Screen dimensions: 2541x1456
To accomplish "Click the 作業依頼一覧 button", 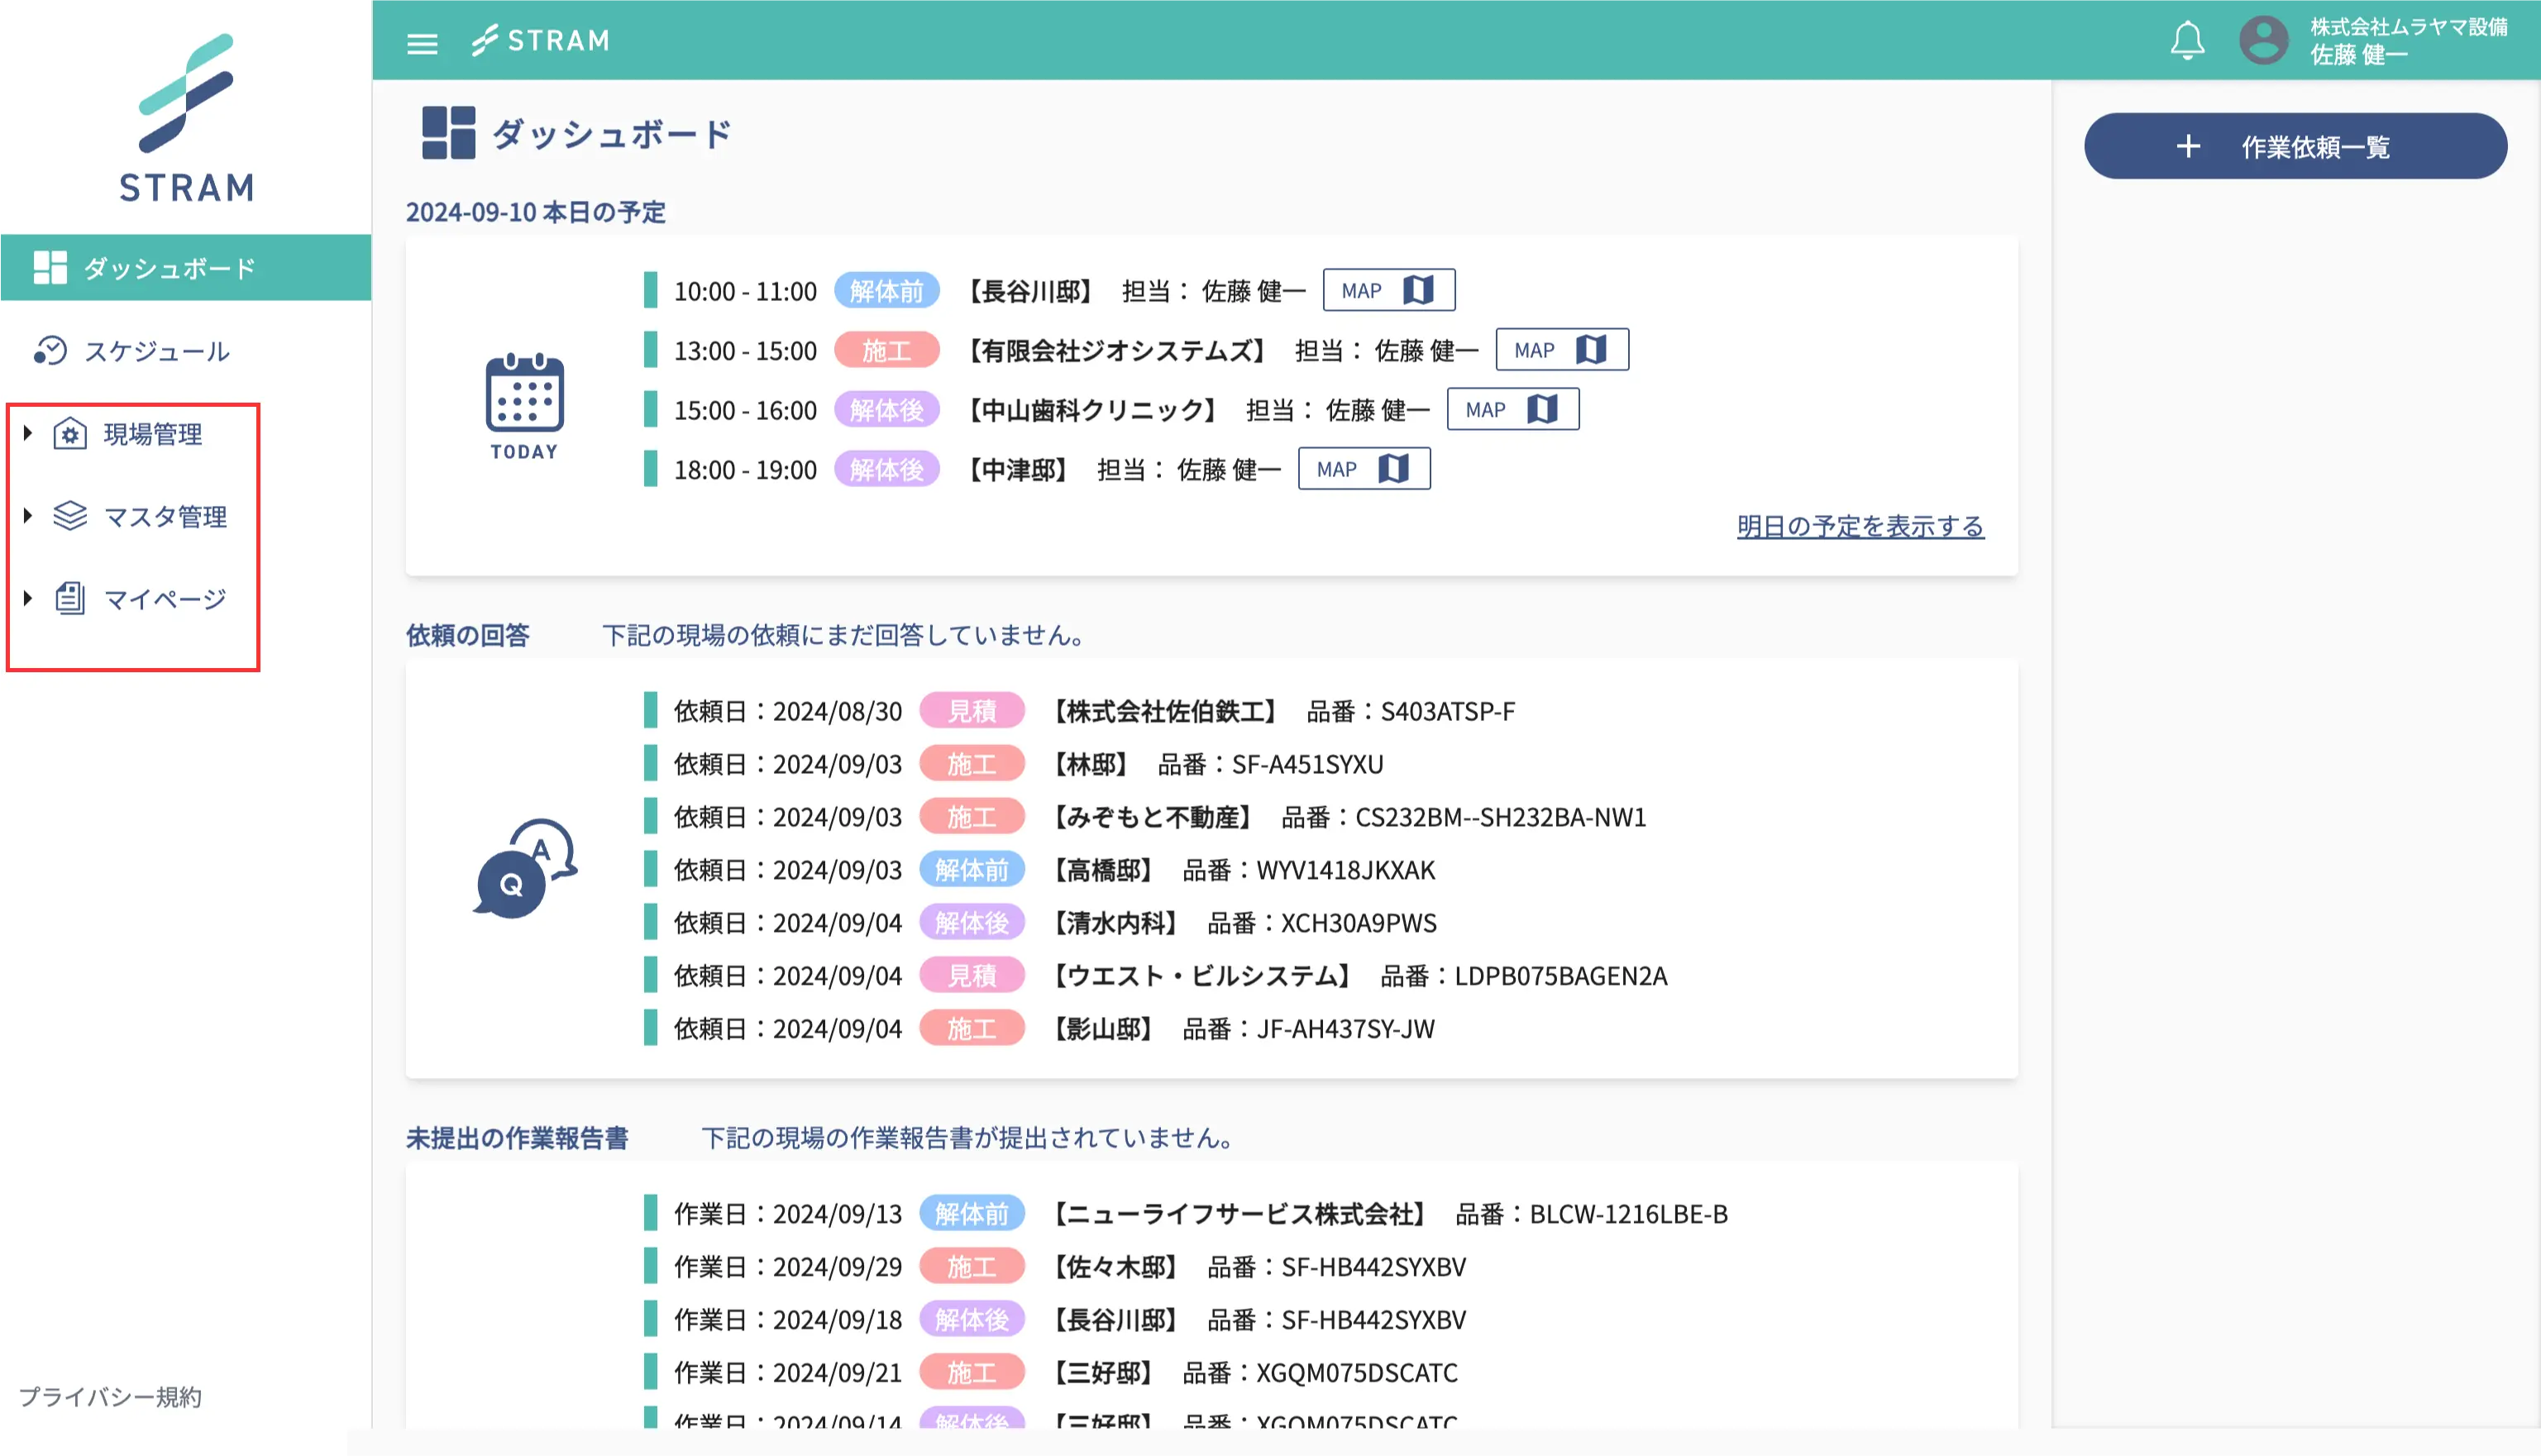I will pyautogui.click(x=2294, y=147).
